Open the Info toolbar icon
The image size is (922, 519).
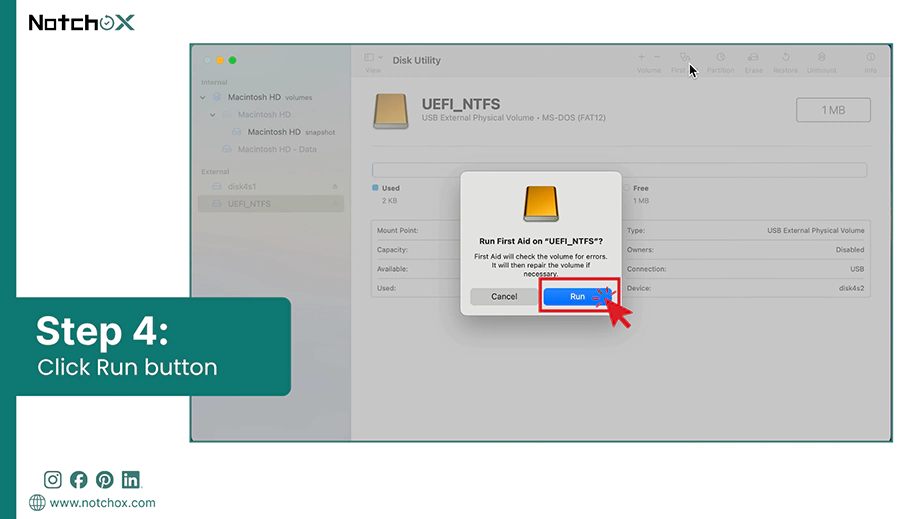pos(870,62)
